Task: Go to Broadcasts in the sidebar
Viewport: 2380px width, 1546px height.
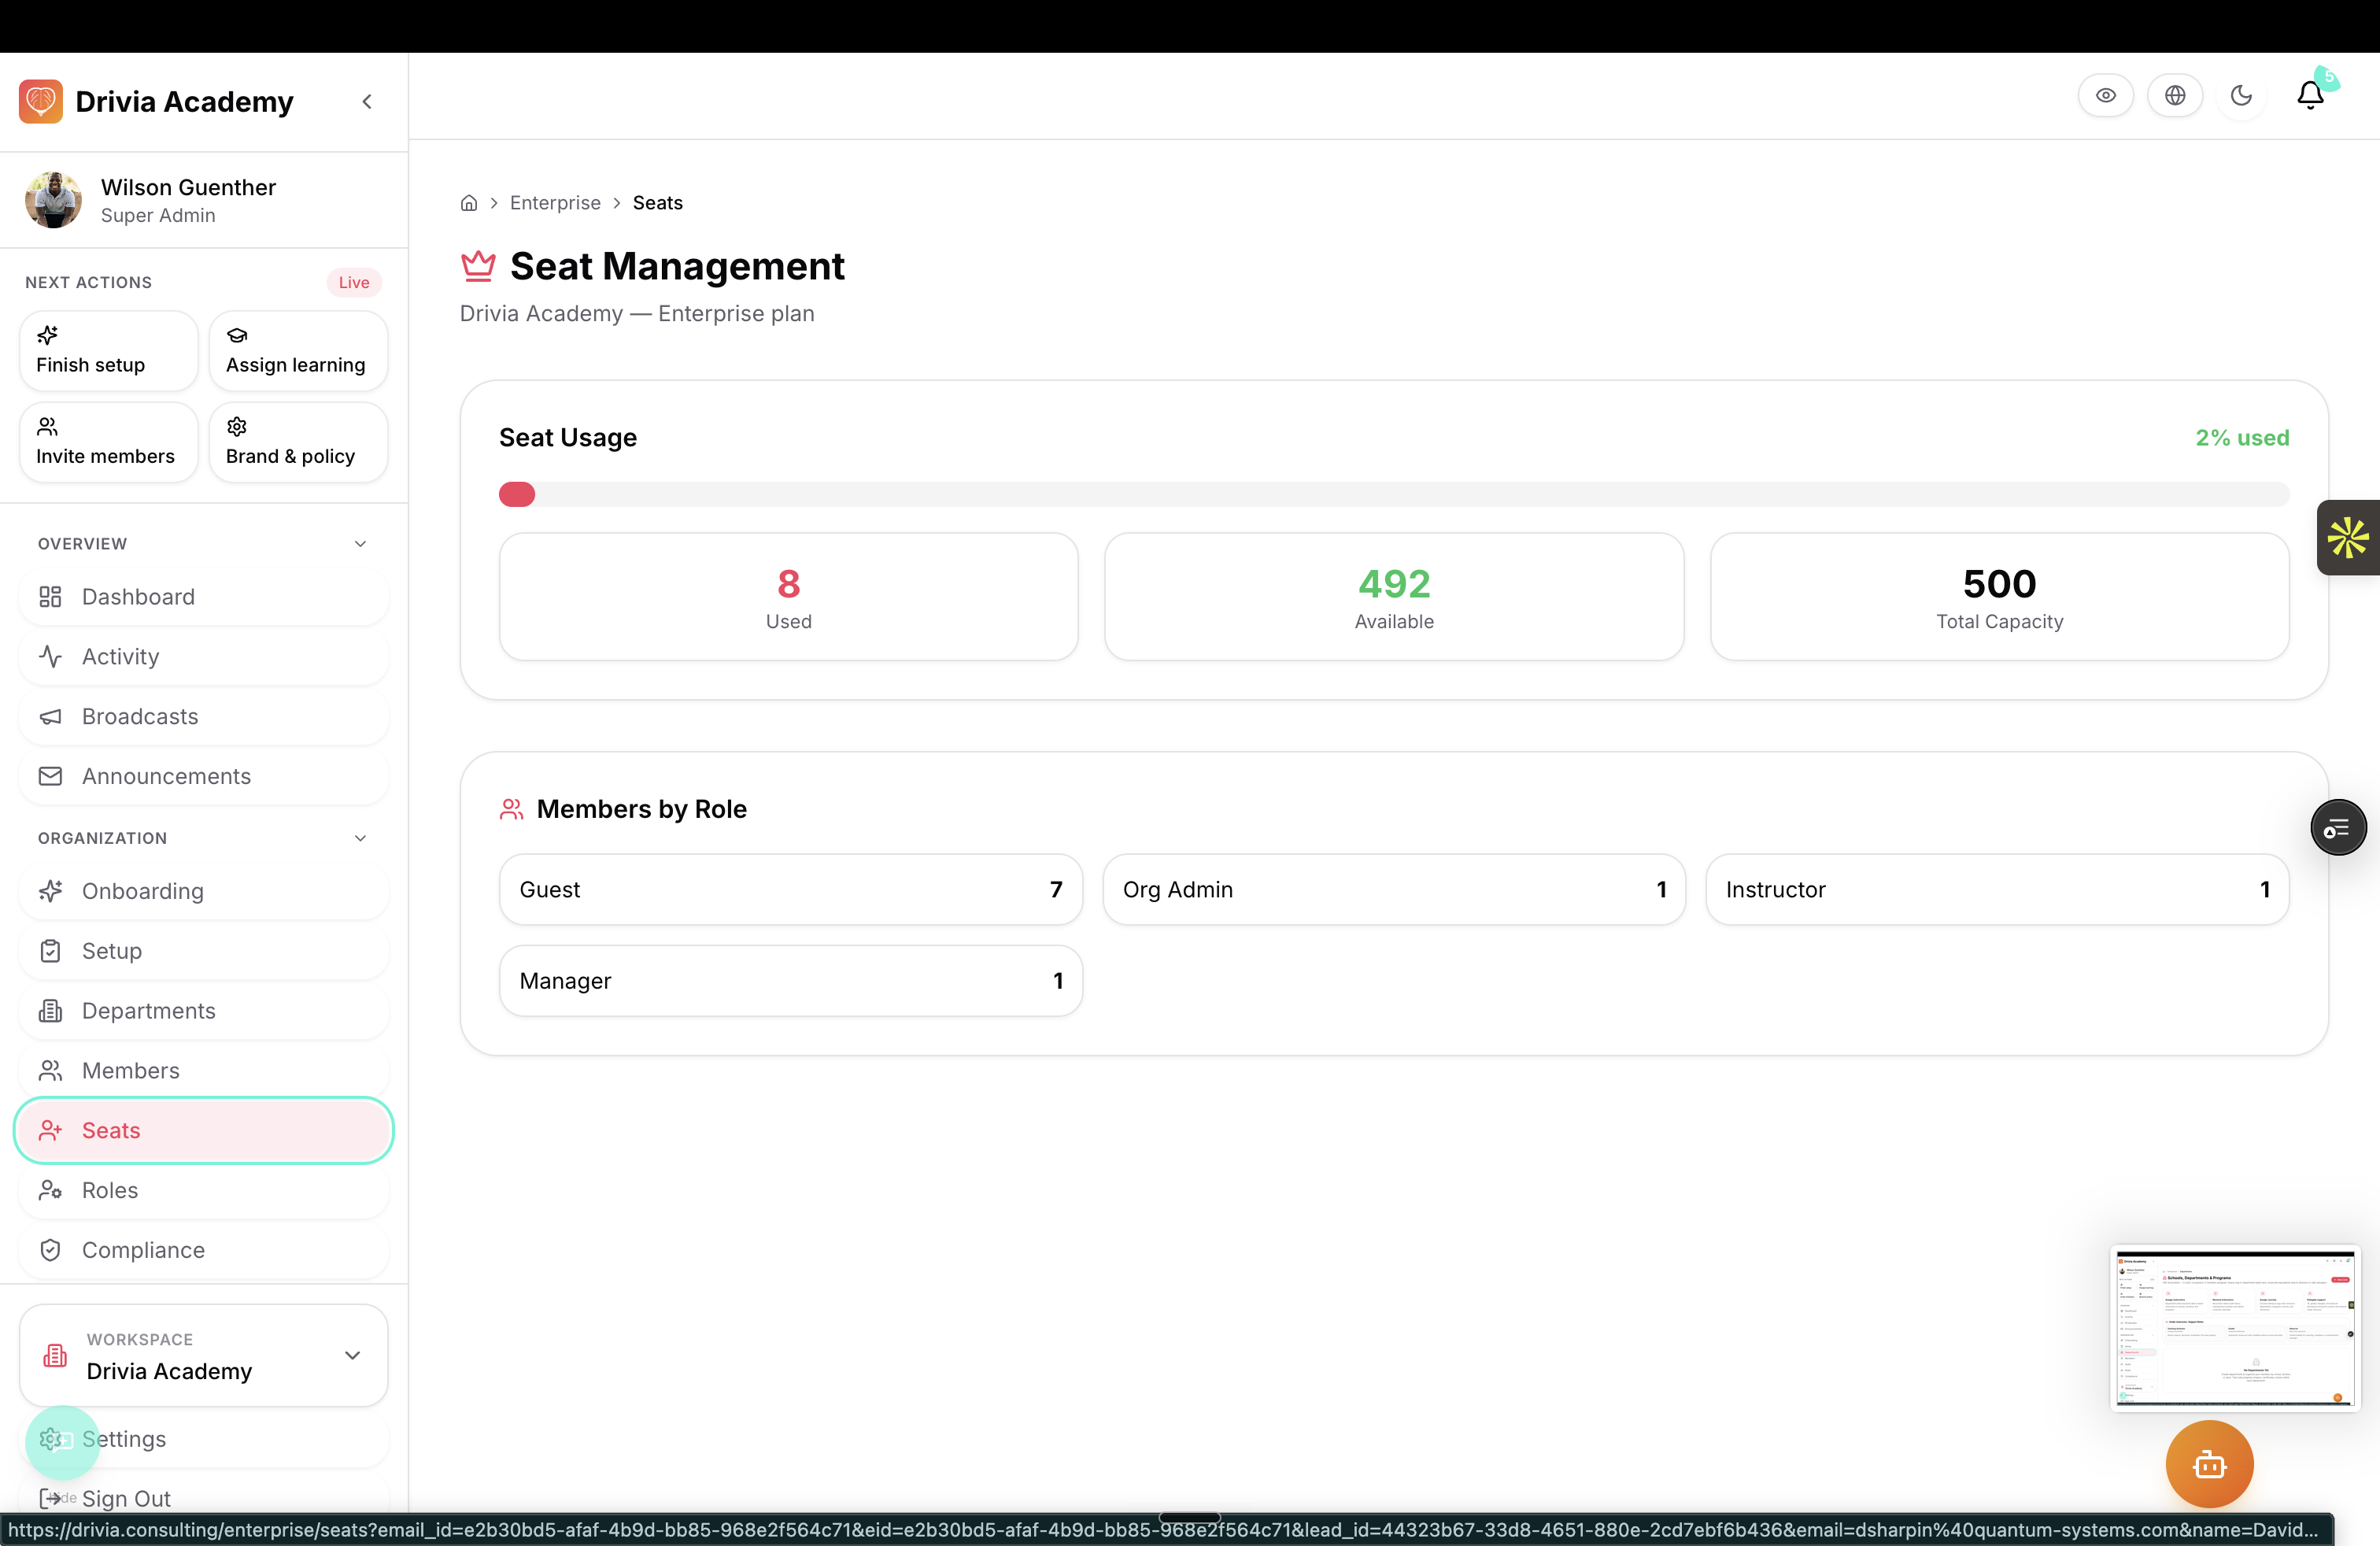Action: pyautogui.click(x=204, y=717)
